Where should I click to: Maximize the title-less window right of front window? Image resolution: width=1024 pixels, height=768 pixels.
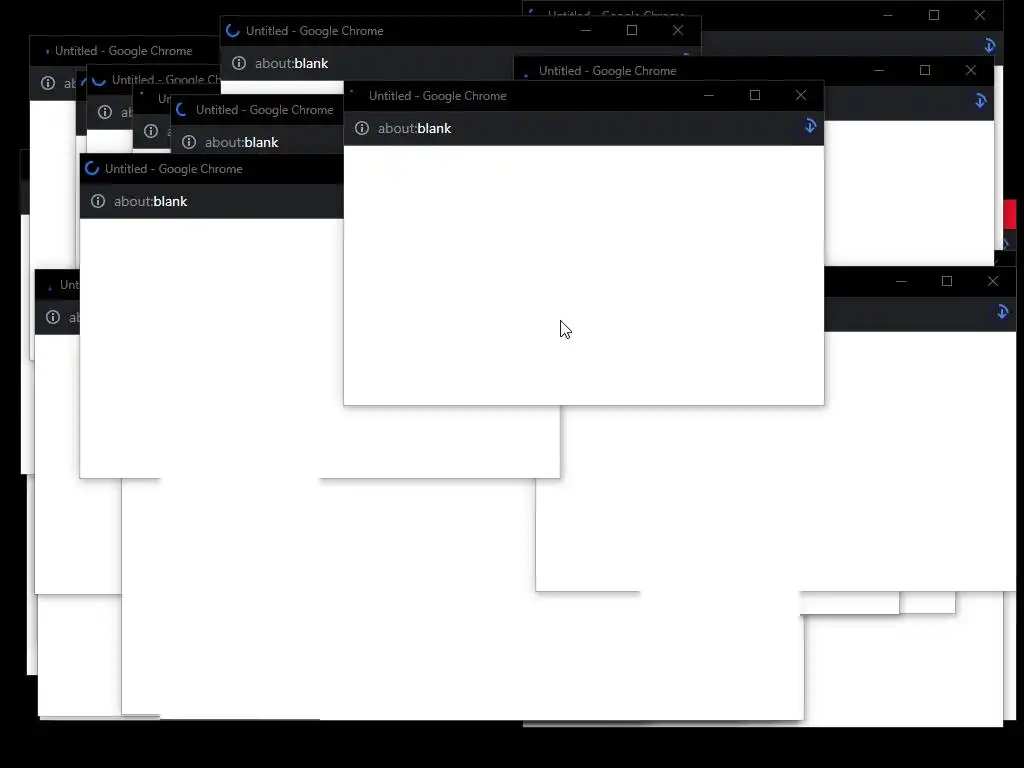[x=947, y=281]
